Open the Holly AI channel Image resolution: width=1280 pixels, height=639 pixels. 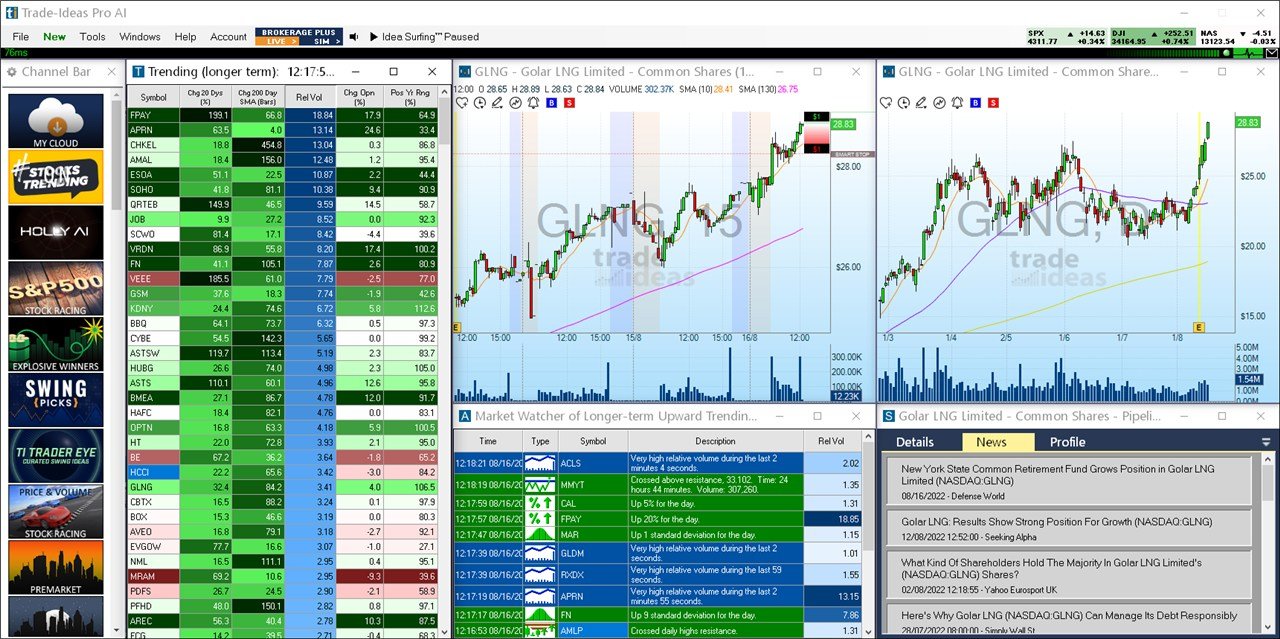pyautogui.click(x=56, y=232)
